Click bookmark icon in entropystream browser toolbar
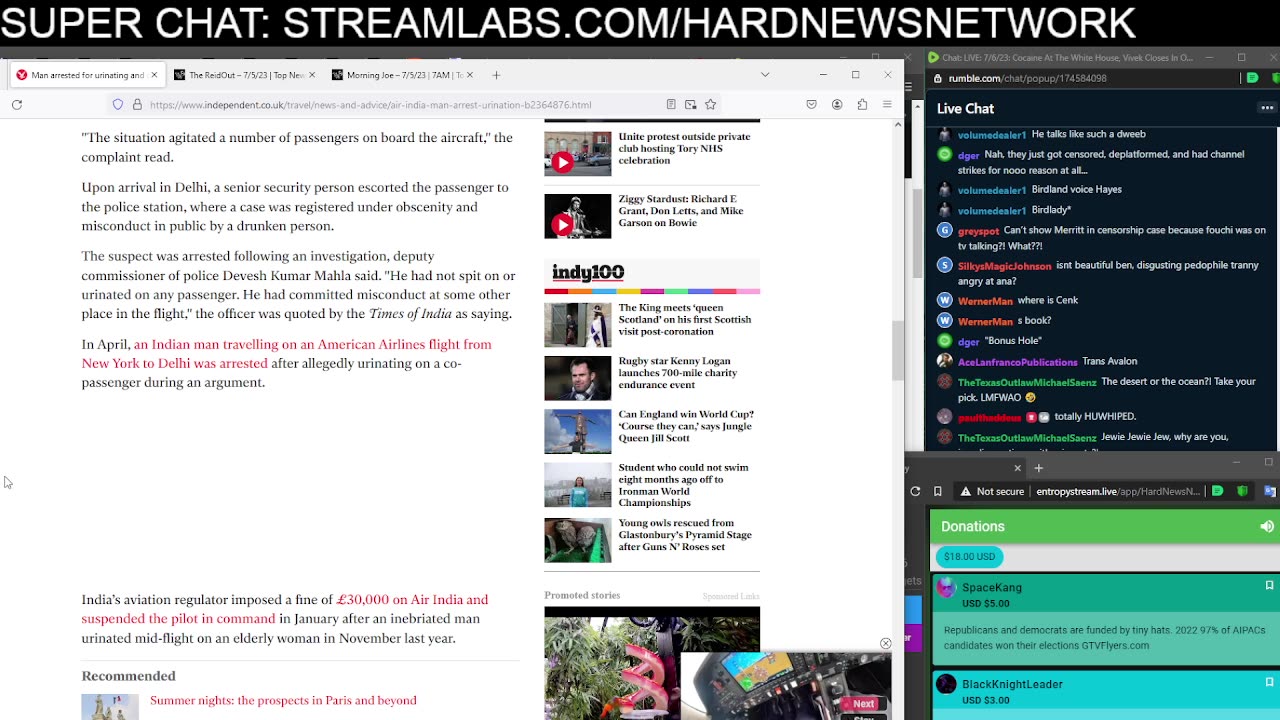 point(937,491)
